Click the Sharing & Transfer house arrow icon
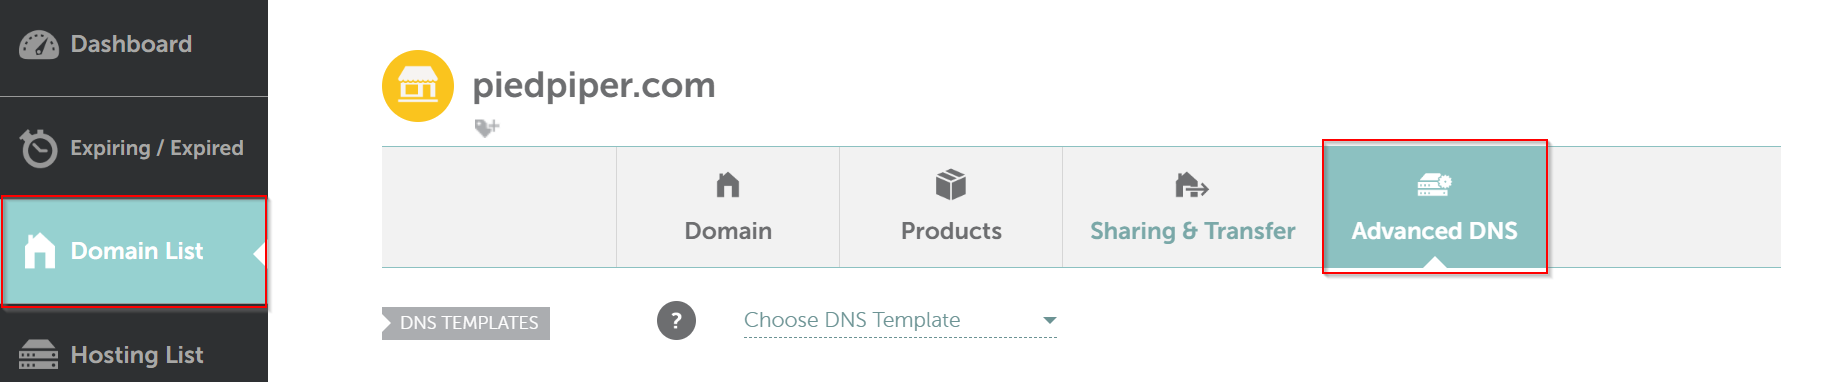 coord(1191,185)
